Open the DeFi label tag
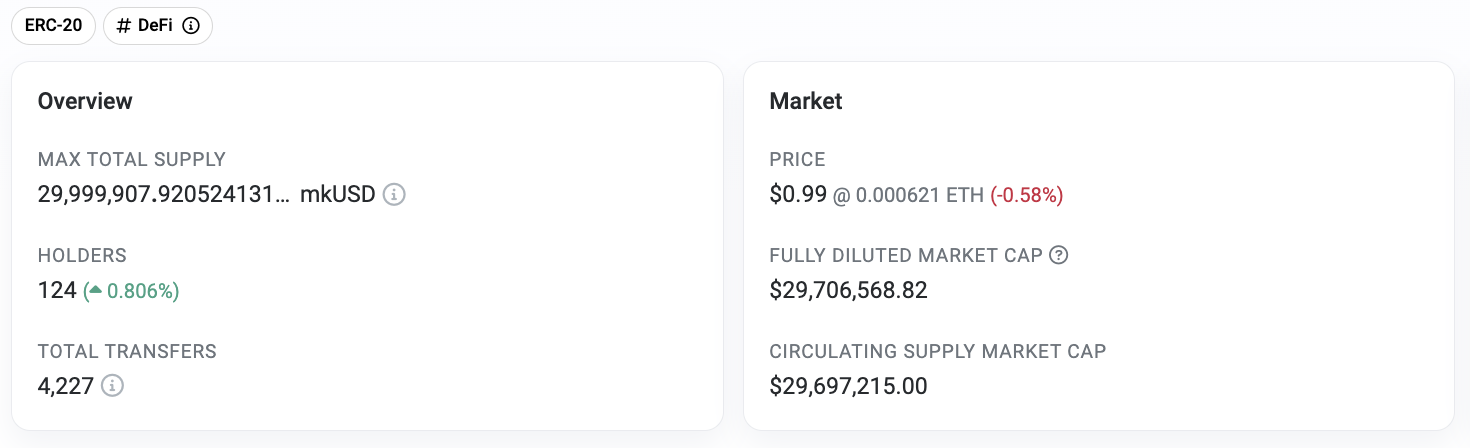 coord(158,26)
